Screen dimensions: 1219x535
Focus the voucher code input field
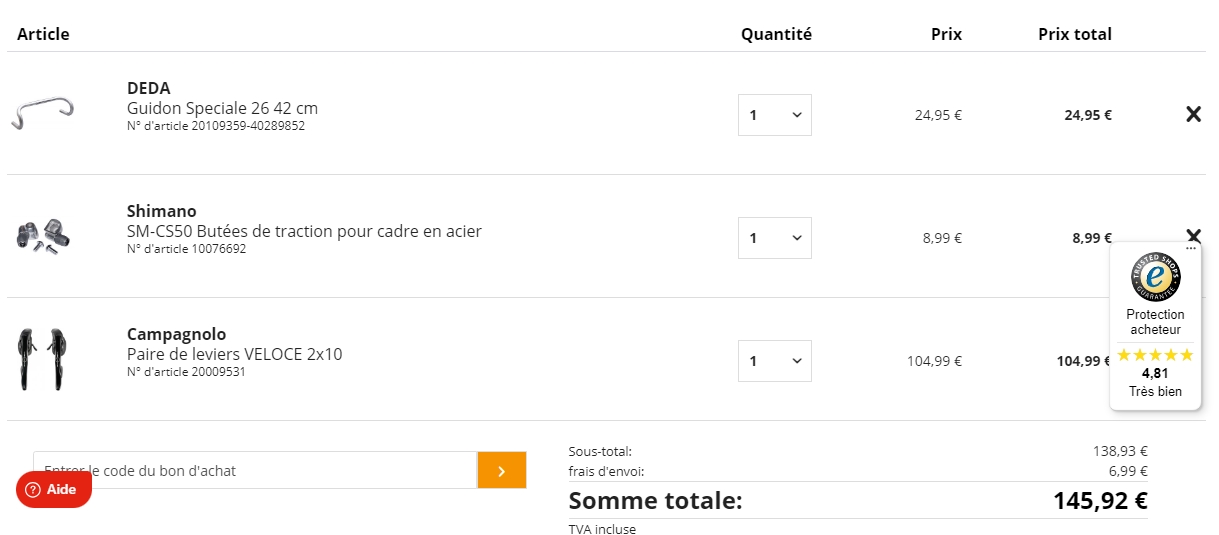[x=255, y=471]
